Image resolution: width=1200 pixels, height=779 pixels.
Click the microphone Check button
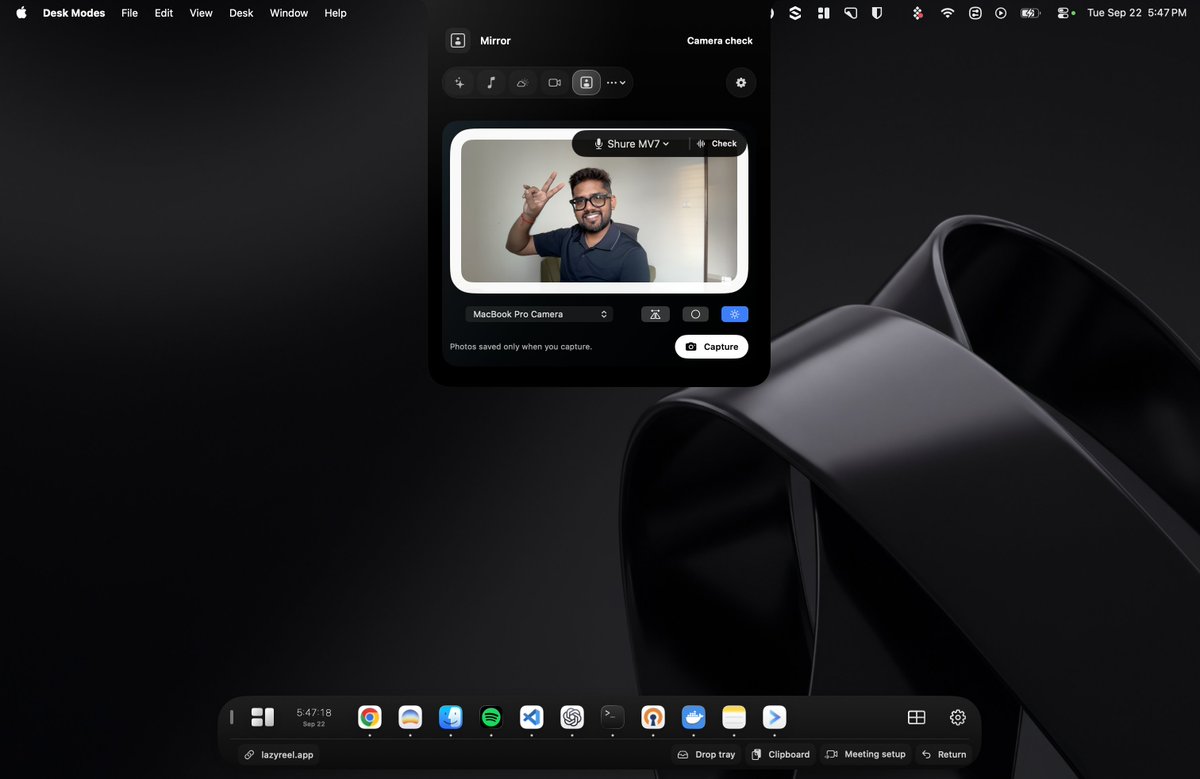pyautogui.click(x=717, y=144)
